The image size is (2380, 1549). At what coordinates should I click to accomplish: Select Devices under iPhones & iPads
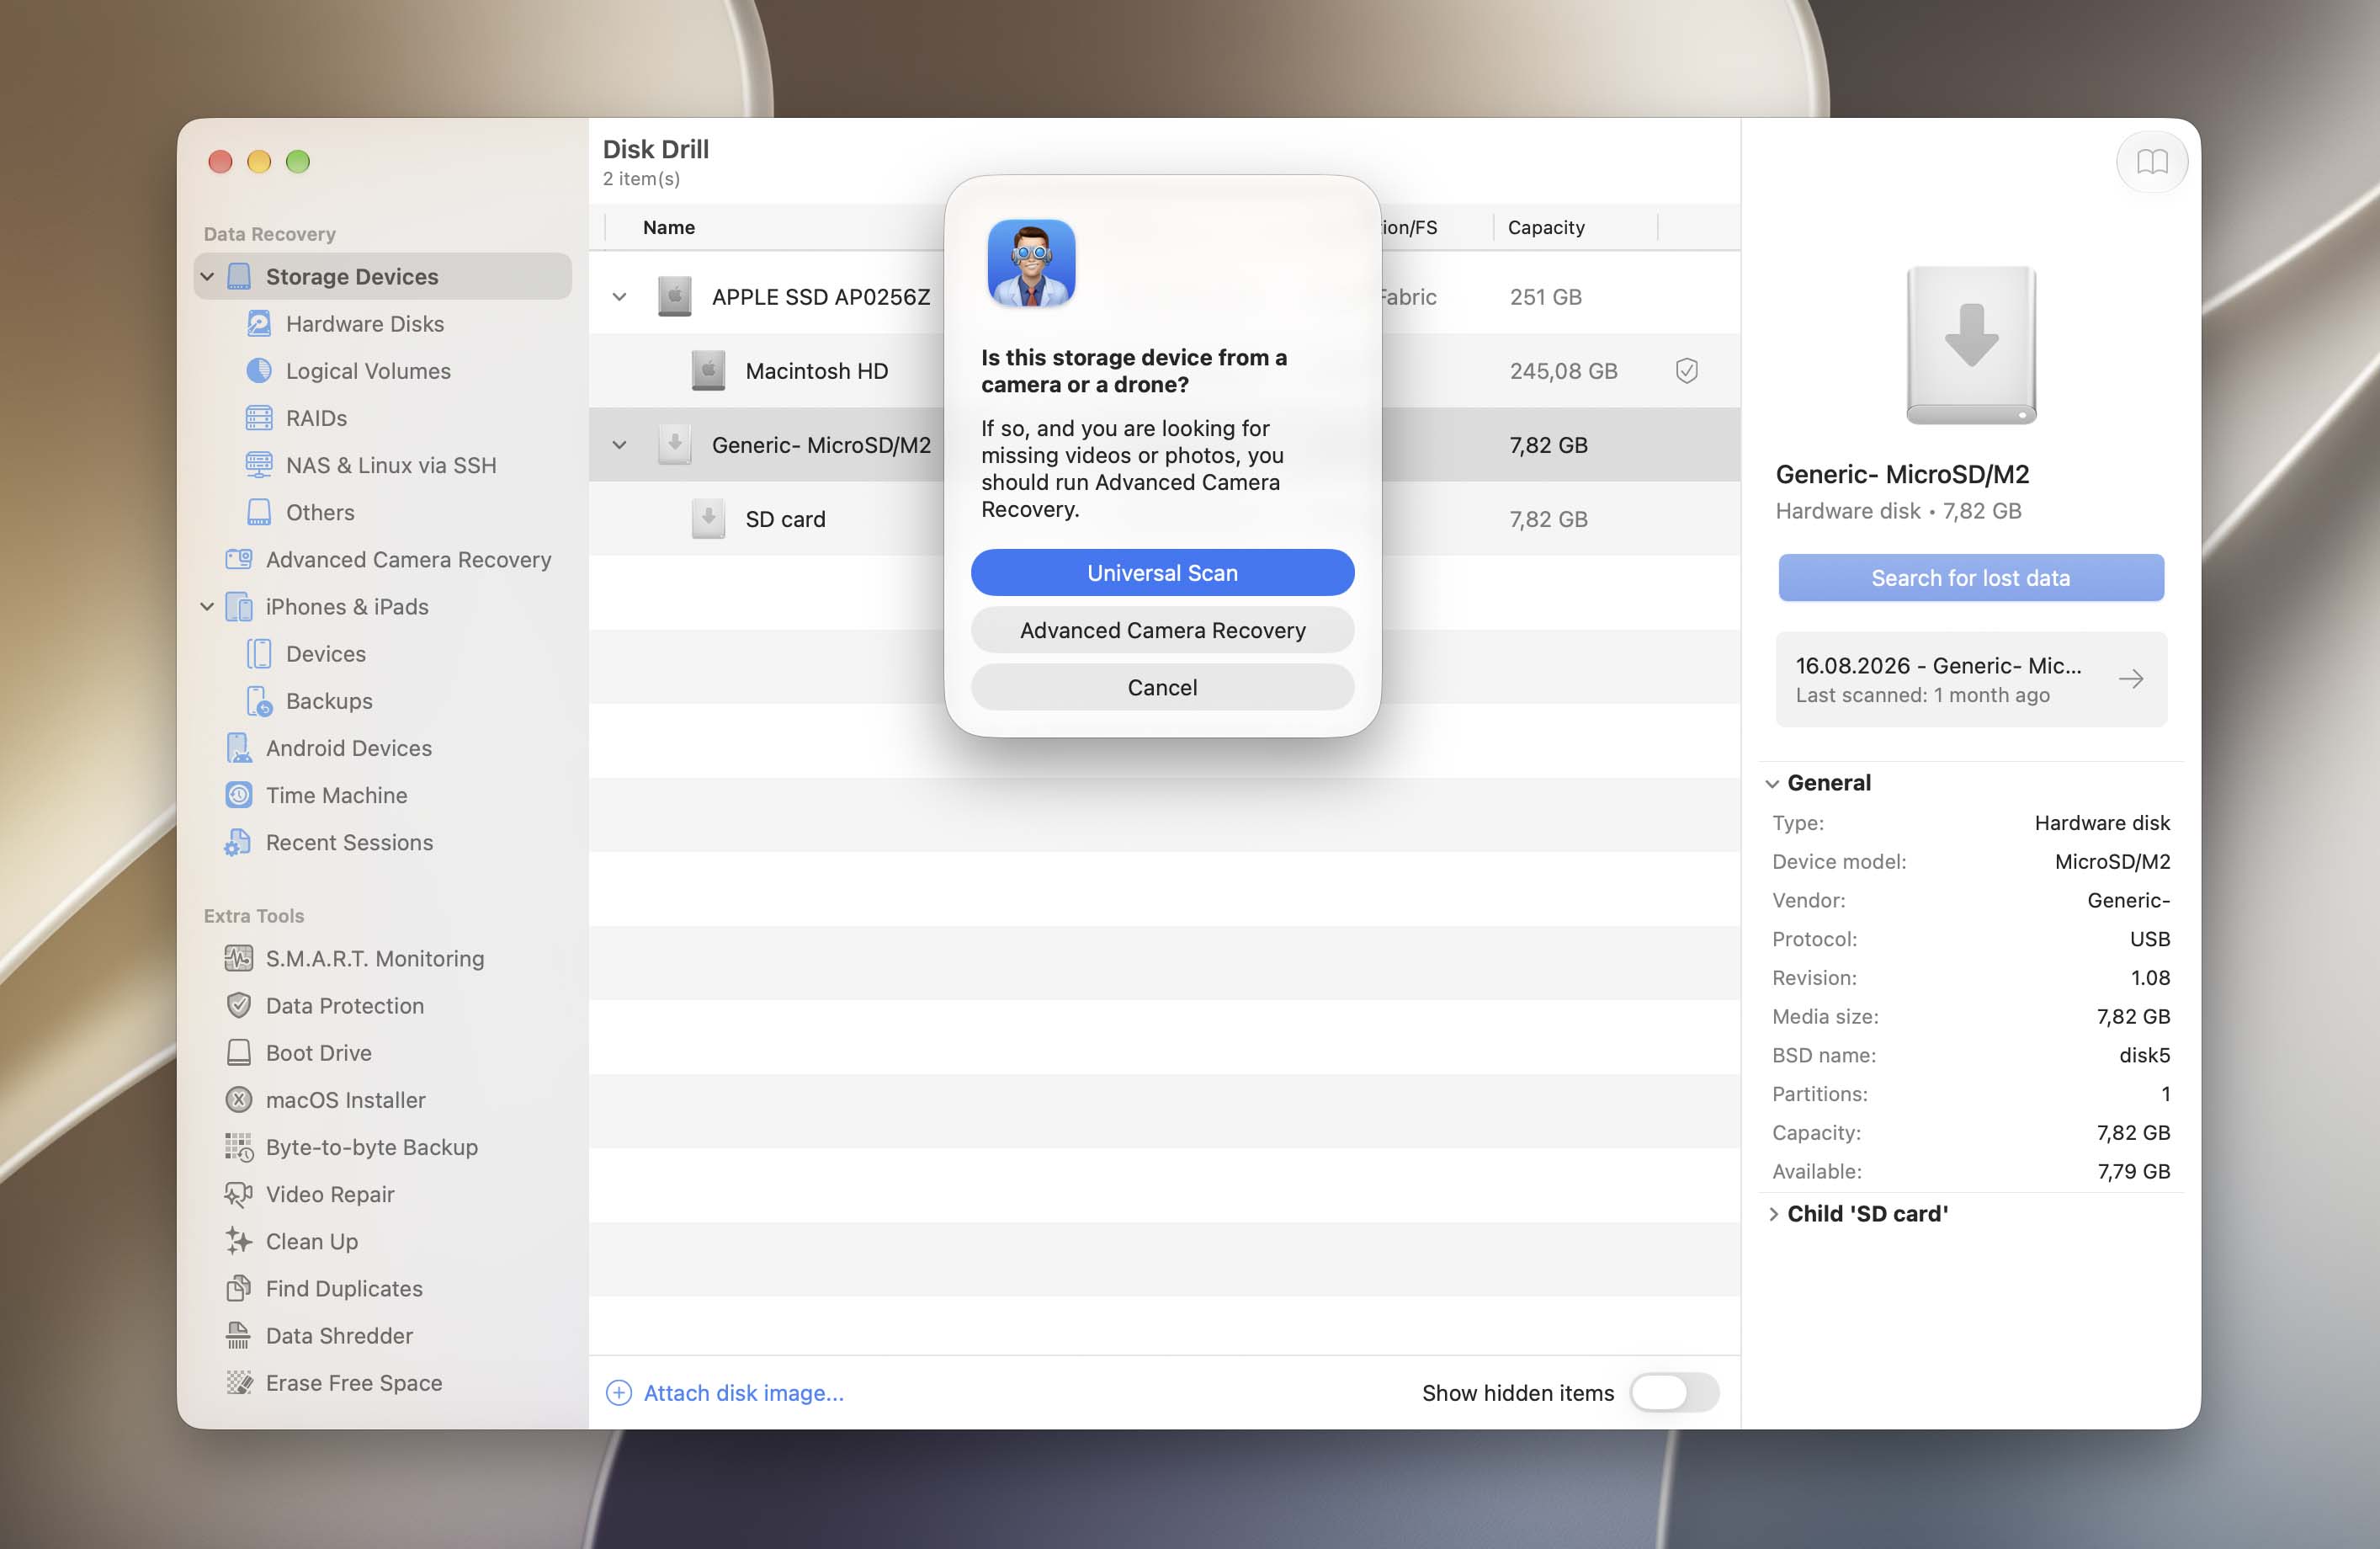(x=325, y=653)
